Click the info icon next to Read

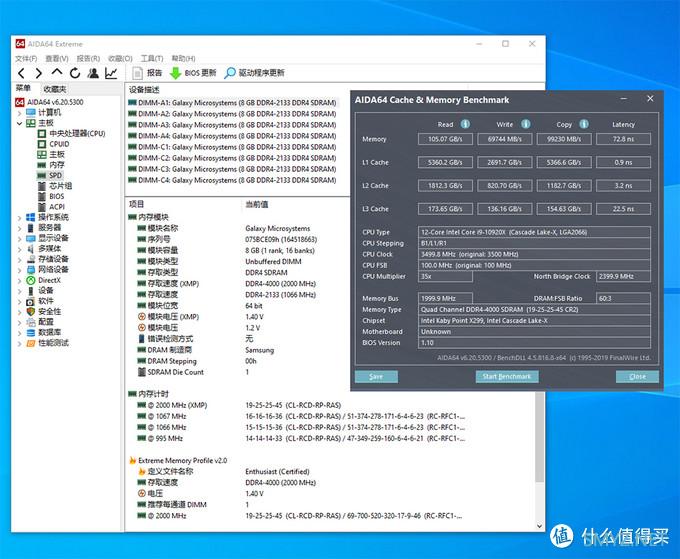tap(463, 125)
